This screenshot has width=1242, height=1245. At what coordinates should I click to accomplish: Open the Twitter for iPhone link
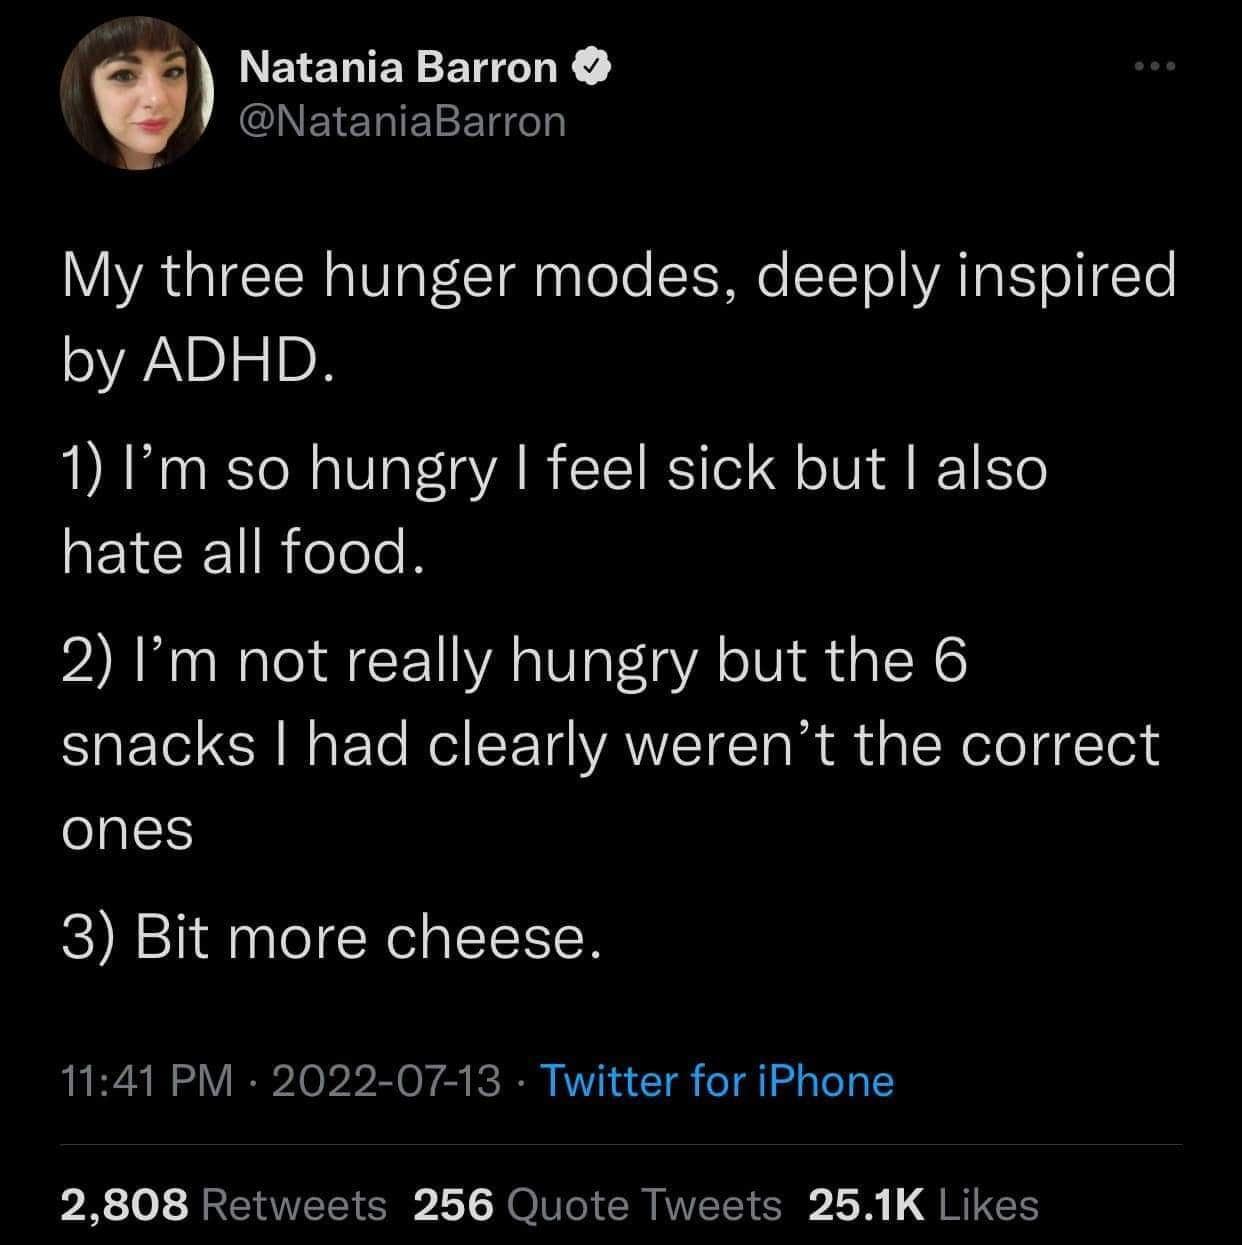click(716, 1081)
